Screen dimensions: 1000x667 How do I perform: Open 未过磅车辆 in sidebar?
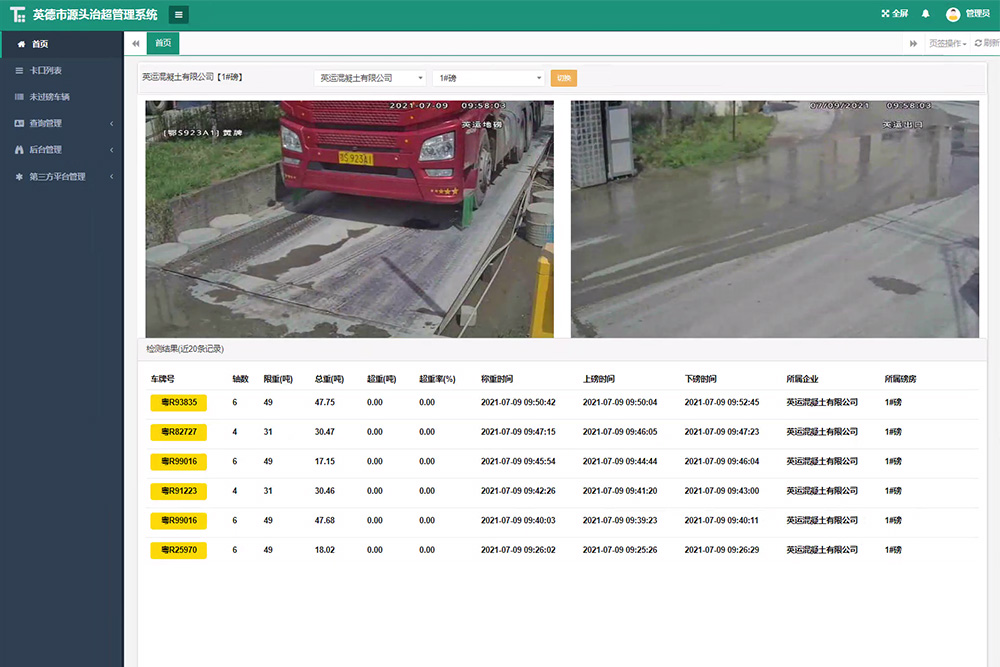[x=49, y=97]
